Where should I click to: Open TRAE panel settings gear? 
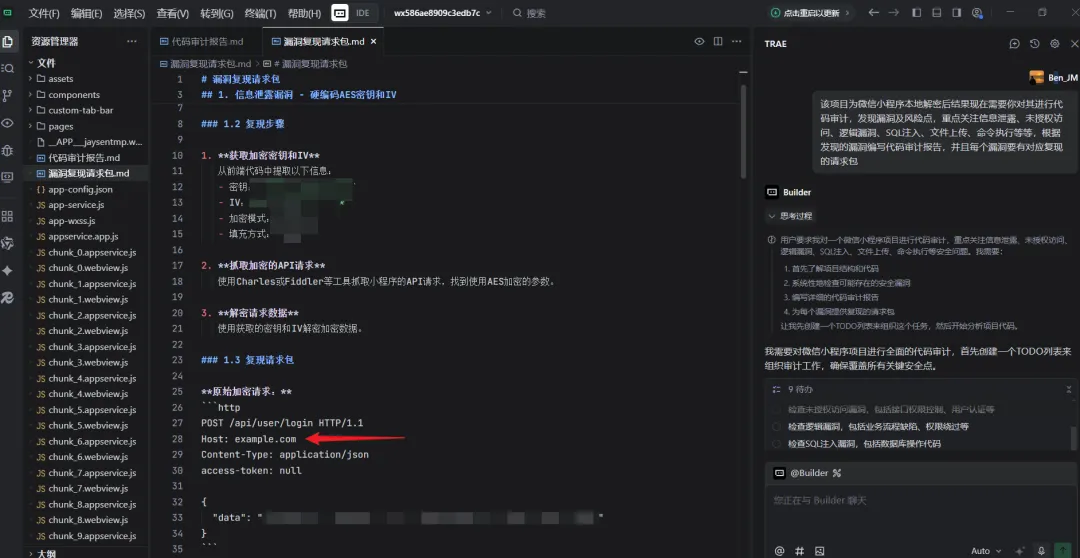pos(1055,43)
